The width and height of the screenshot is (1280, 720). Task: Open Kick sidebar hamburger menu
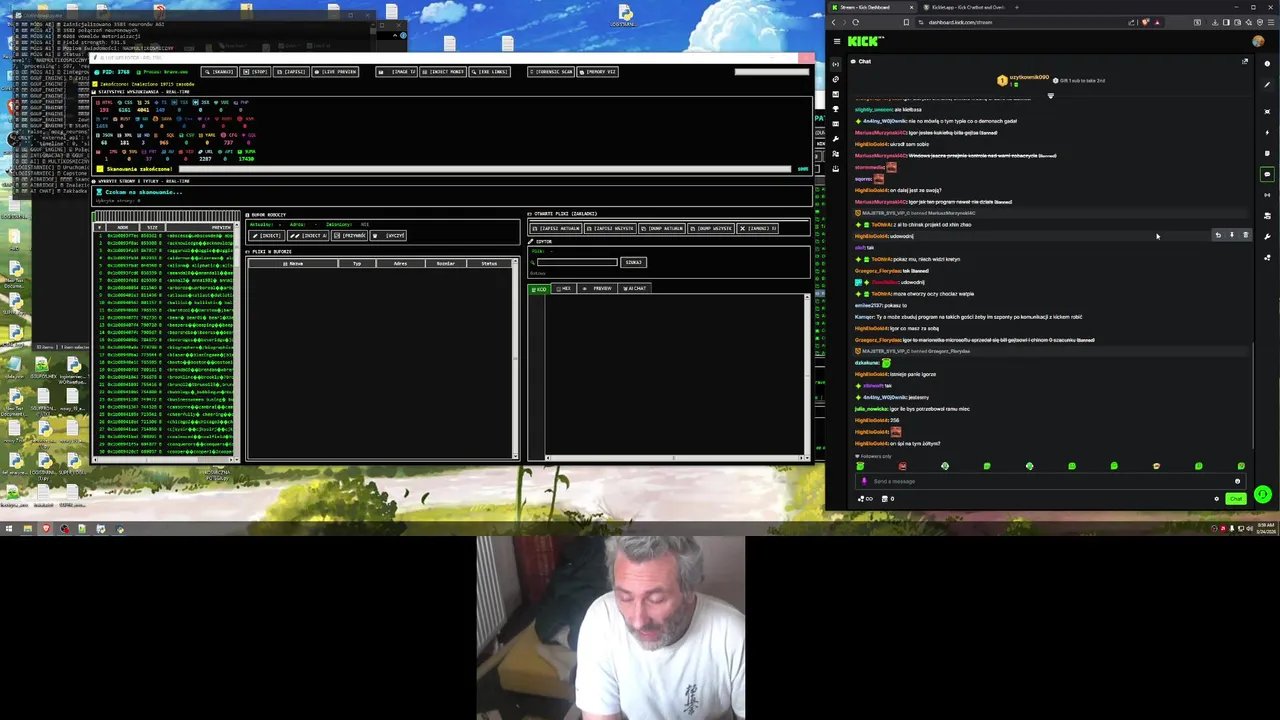point(837,41)
